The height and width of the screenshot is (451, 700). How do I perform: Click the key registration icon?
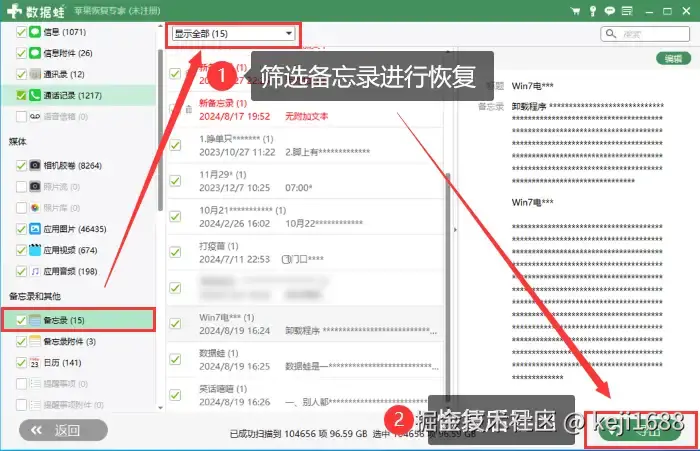[592, 11]
